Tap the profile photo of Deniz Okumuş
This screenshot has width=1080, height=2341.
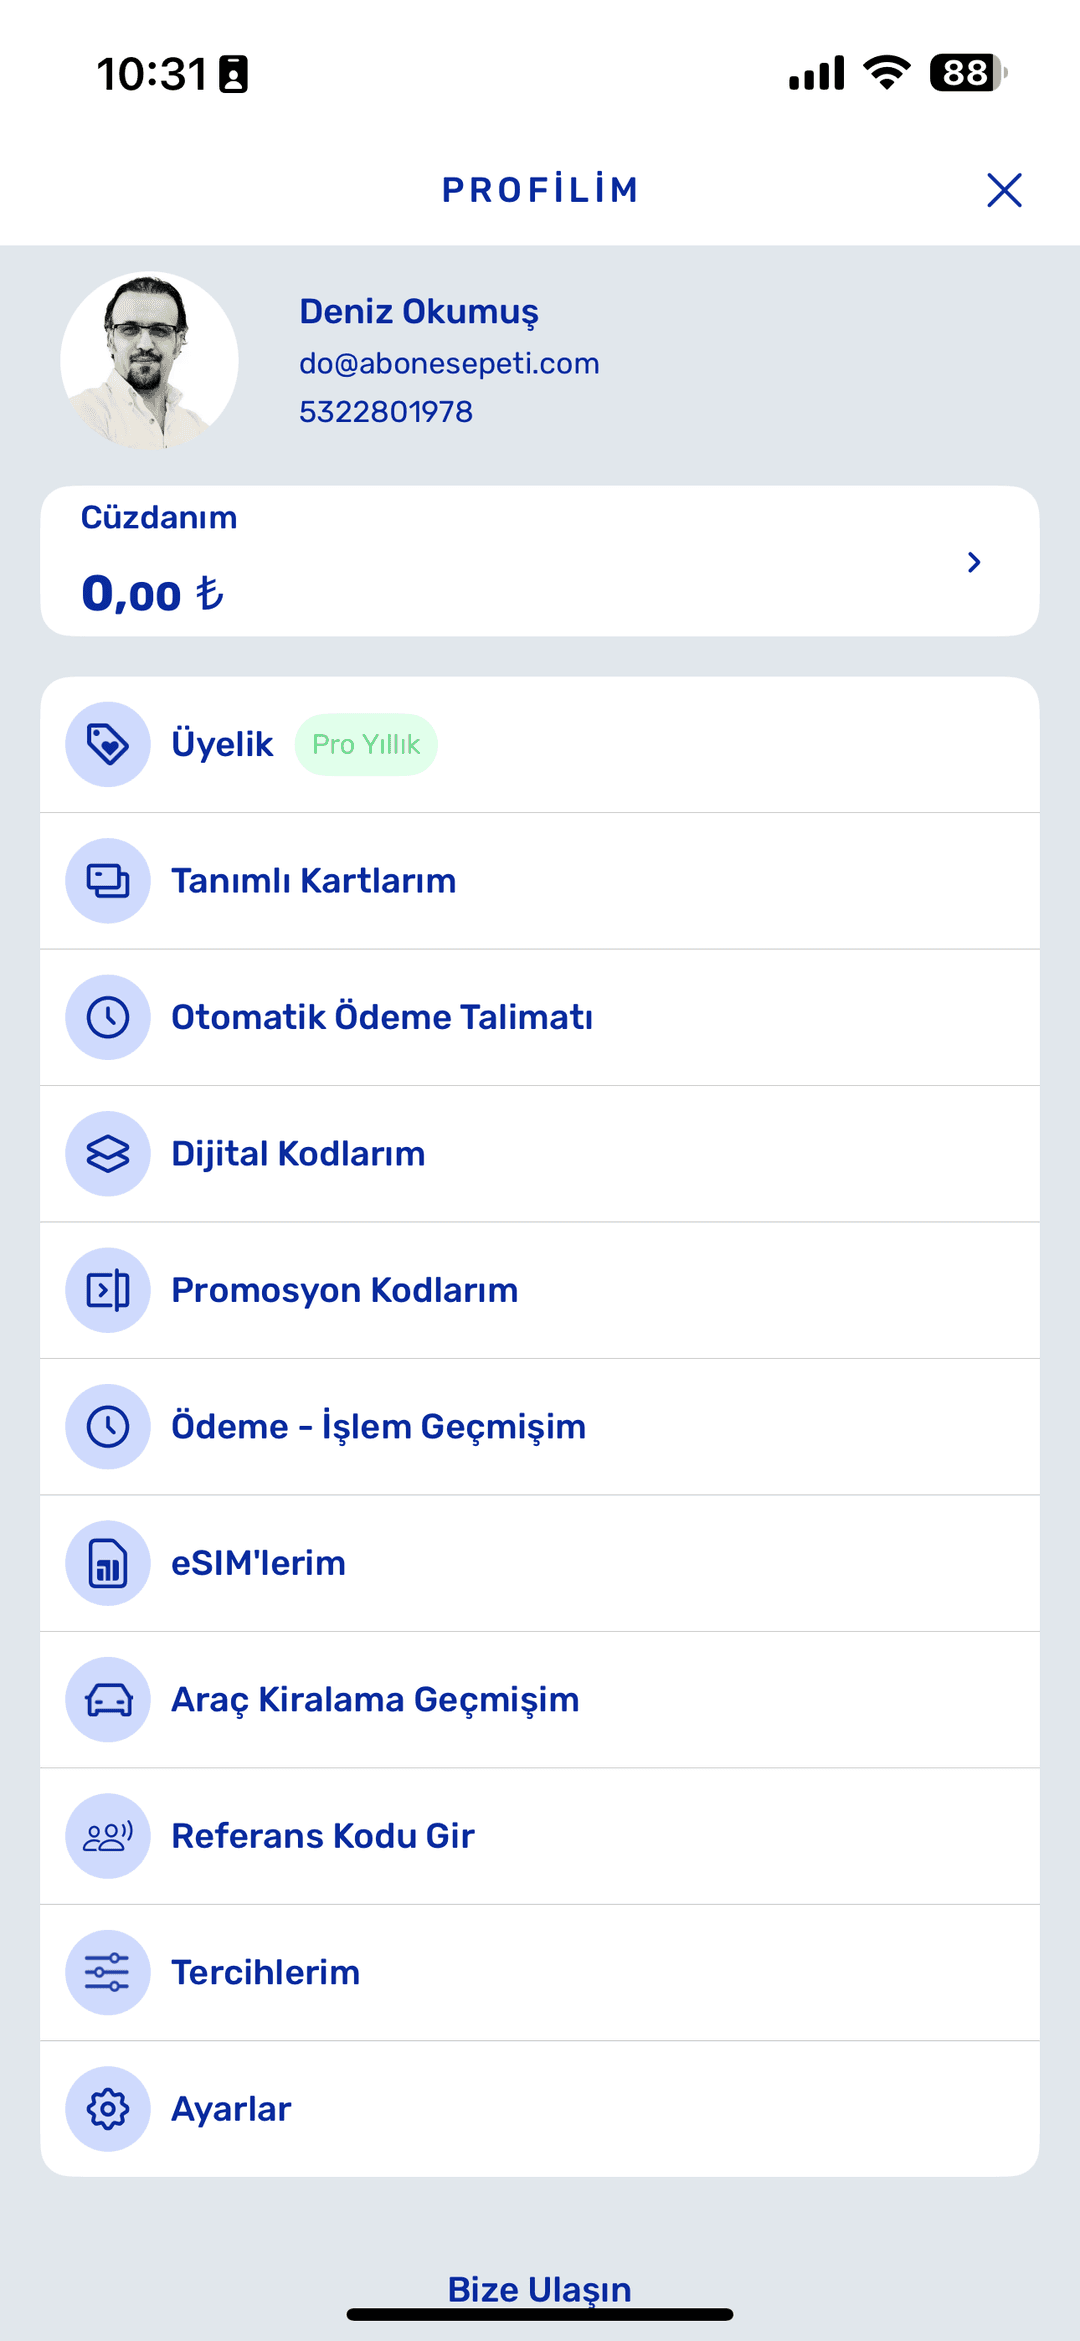click(149, 360)
